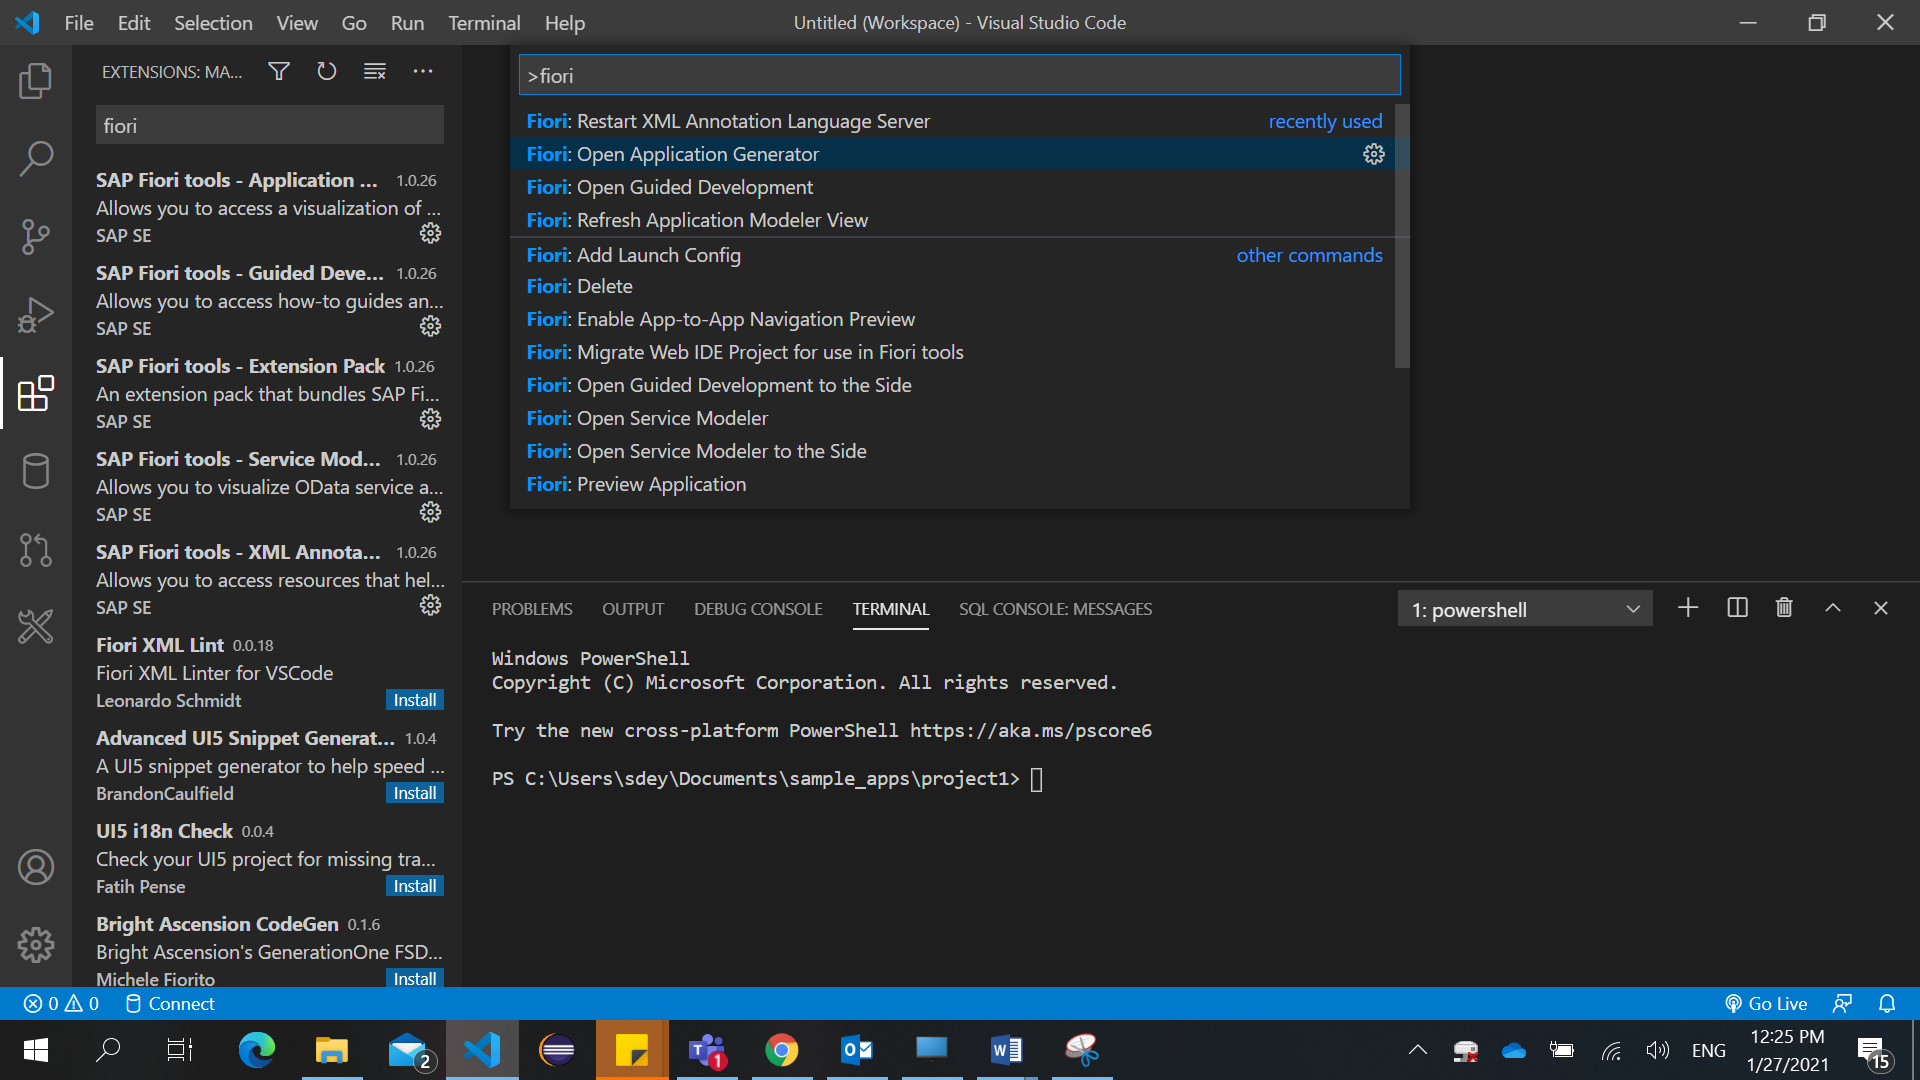Open Chrome from the Windows taskbar
The height and width of the screenshot is (1080, 1920).
782,1050
